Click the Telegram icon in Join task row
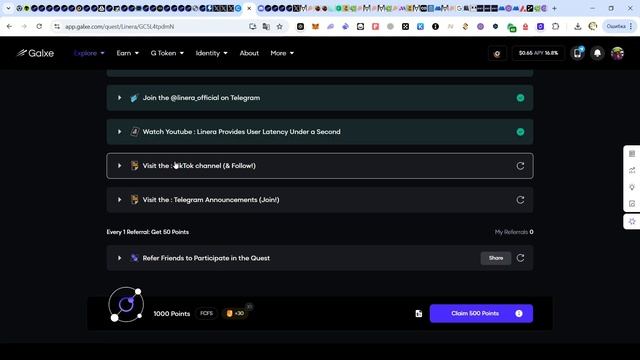The width and height of the screenshot is (640, 360). click(x=134, y=98)
